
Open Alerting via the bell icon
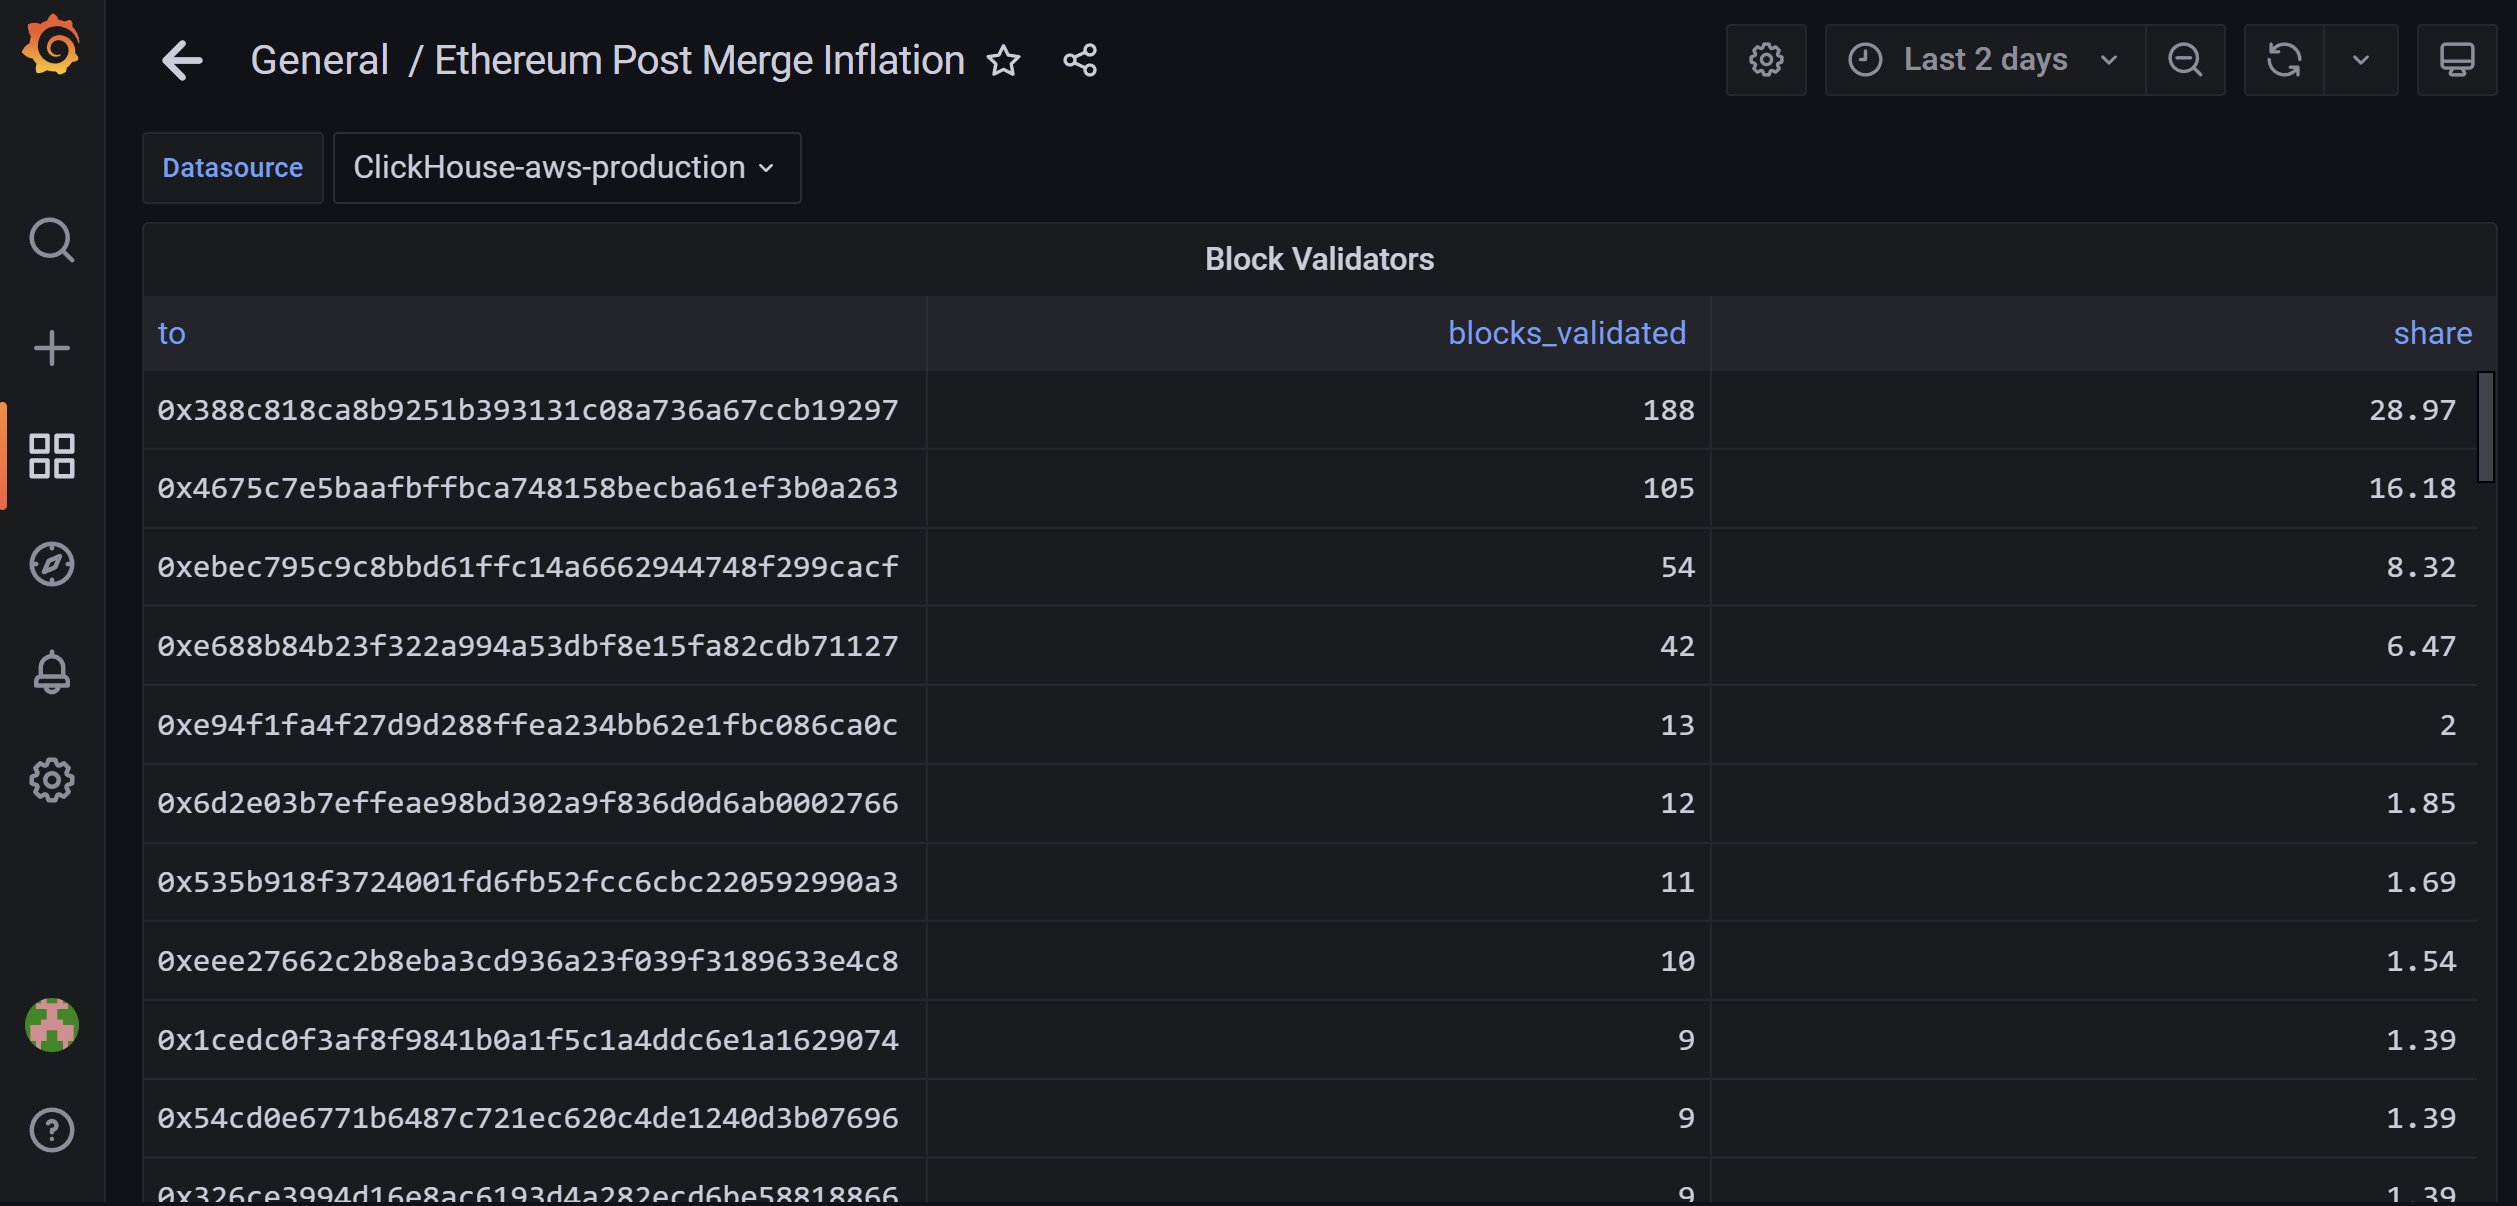(x=52, y=672)
